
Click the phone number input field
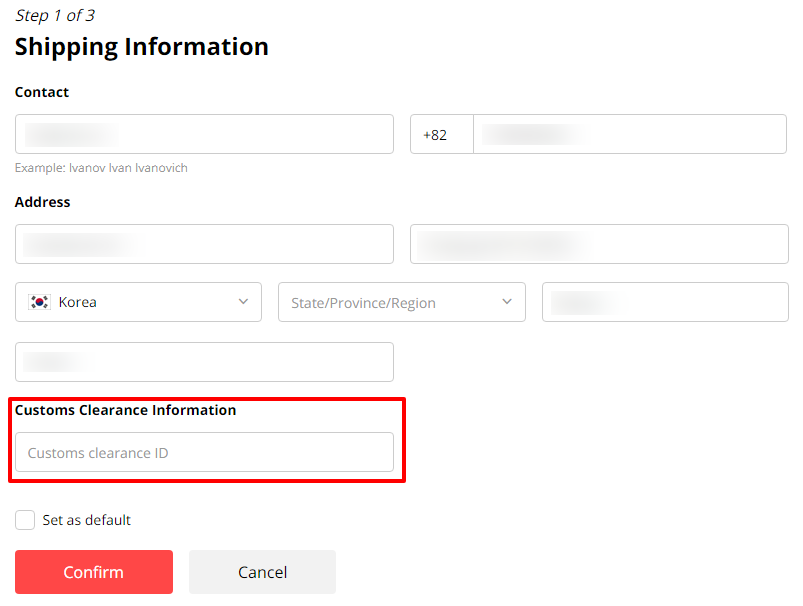(x=630, y=134)
